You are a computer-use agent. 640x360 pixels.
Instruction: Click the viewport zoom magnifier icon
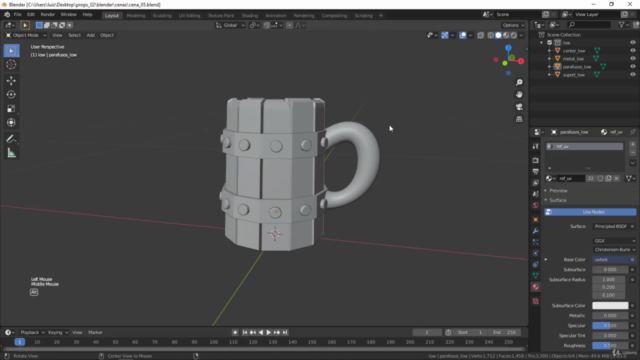tap(519, 82)
